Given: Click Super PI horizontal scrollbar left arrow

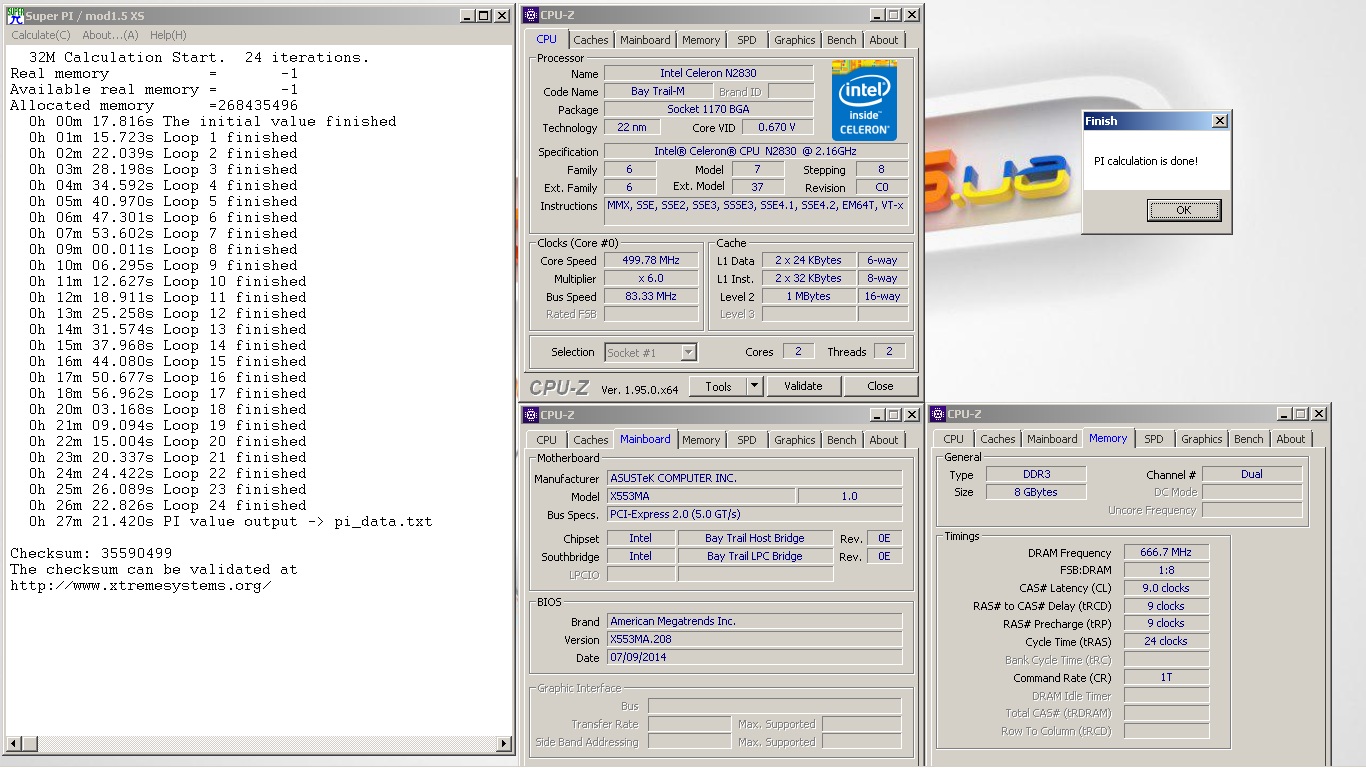Looking at the screenshot, I should [x=13, y=744].
